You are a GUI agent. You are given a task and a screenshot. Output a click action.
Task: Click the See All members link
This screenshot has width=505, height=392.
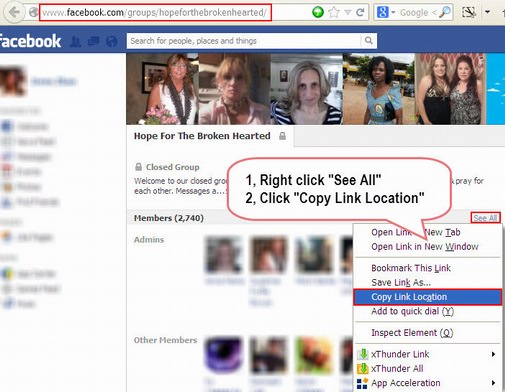tap(485, 218)
